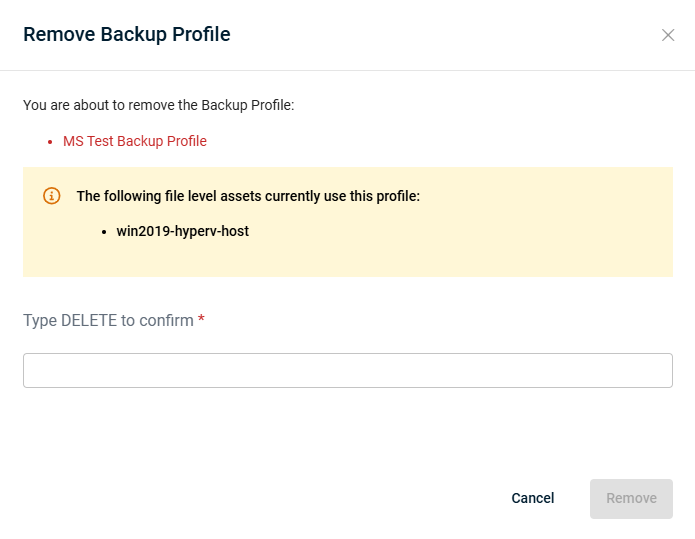Click the file level assets warning heading

pos(248,196)
